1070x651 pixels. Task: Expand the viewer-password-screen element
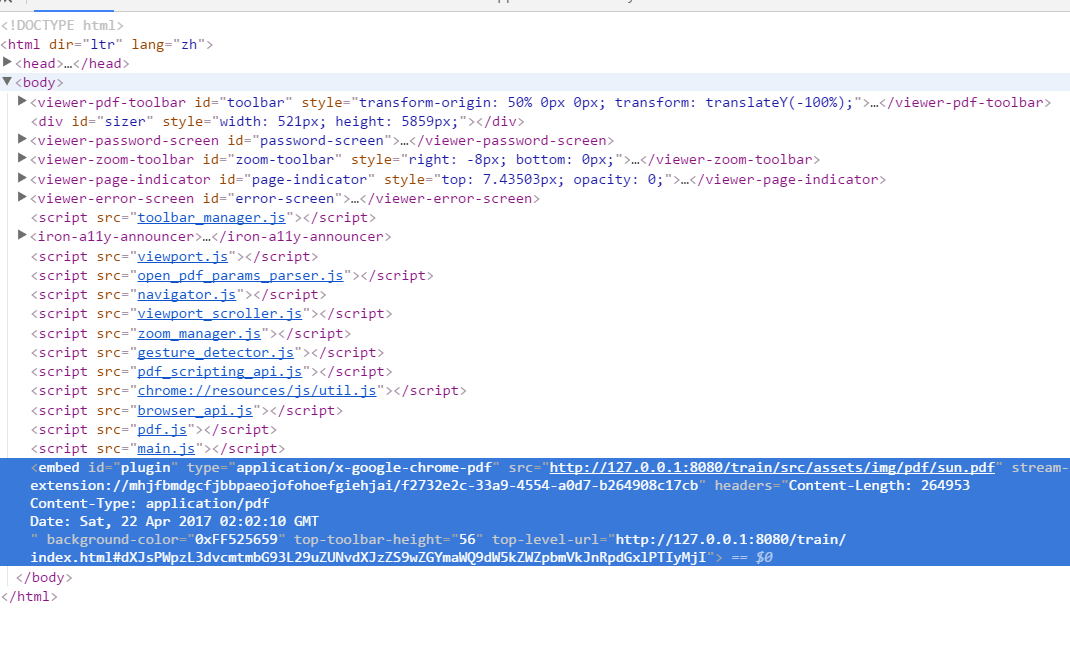[x=23, y=140]
